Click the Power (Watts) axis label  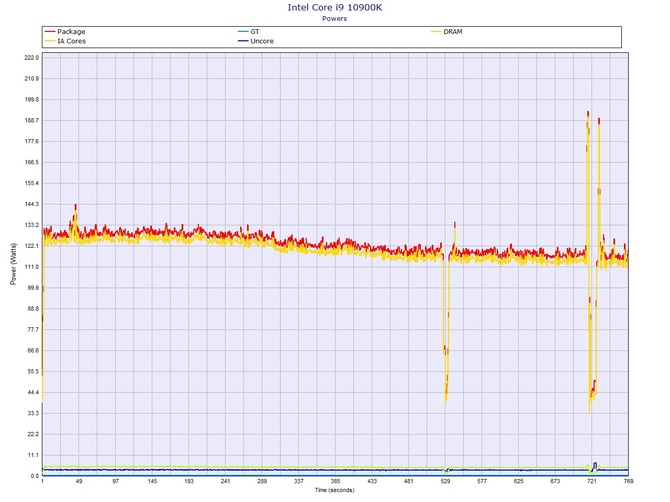[13, 264]
